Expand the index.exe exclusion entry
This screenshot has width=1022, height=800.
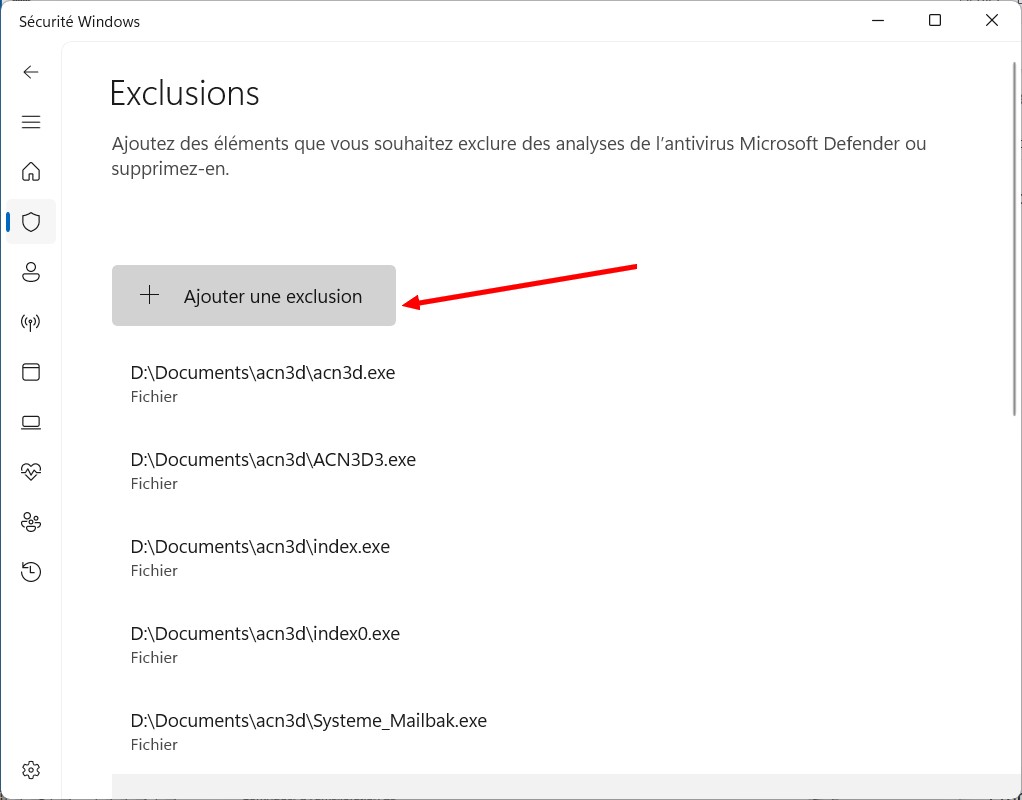[260, 557]
